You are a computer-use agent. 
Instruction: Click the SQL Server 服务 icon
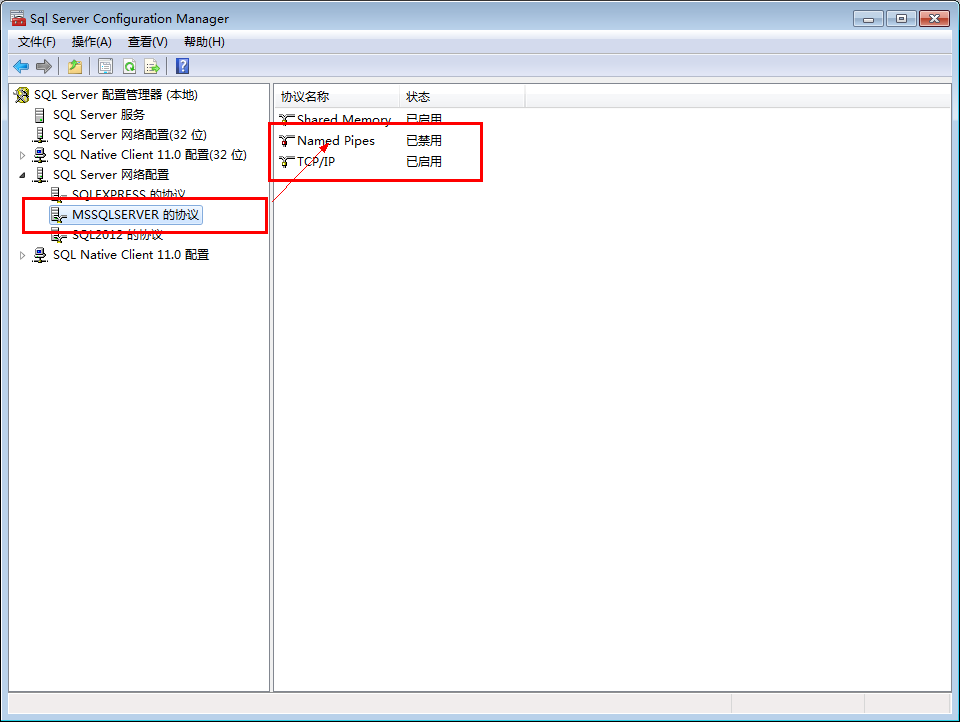pyautogui.click(x=40, y=115)
